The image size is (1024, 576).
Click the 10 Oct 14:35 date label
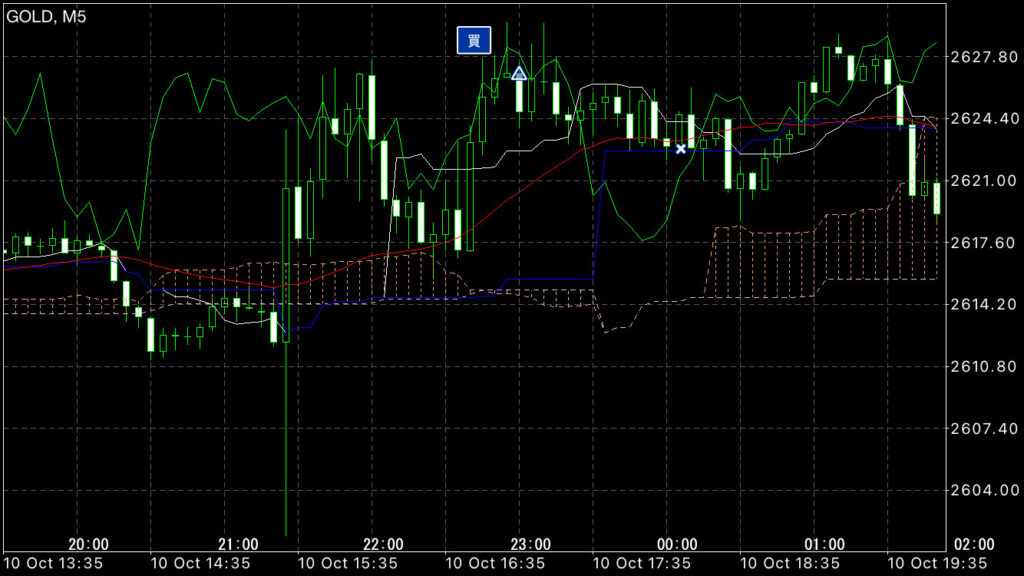coord(200,563)
